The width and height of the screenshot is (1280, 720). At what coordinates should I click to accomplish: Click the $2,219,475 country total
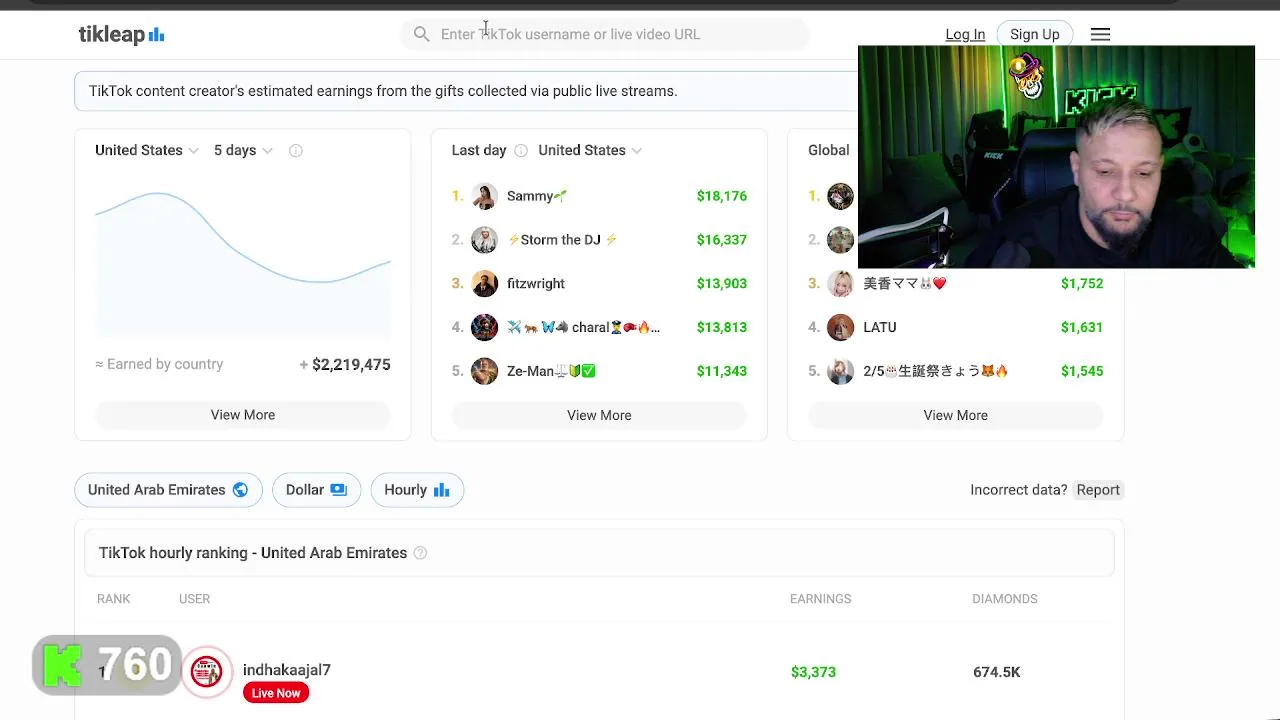[x=351, y=365]
